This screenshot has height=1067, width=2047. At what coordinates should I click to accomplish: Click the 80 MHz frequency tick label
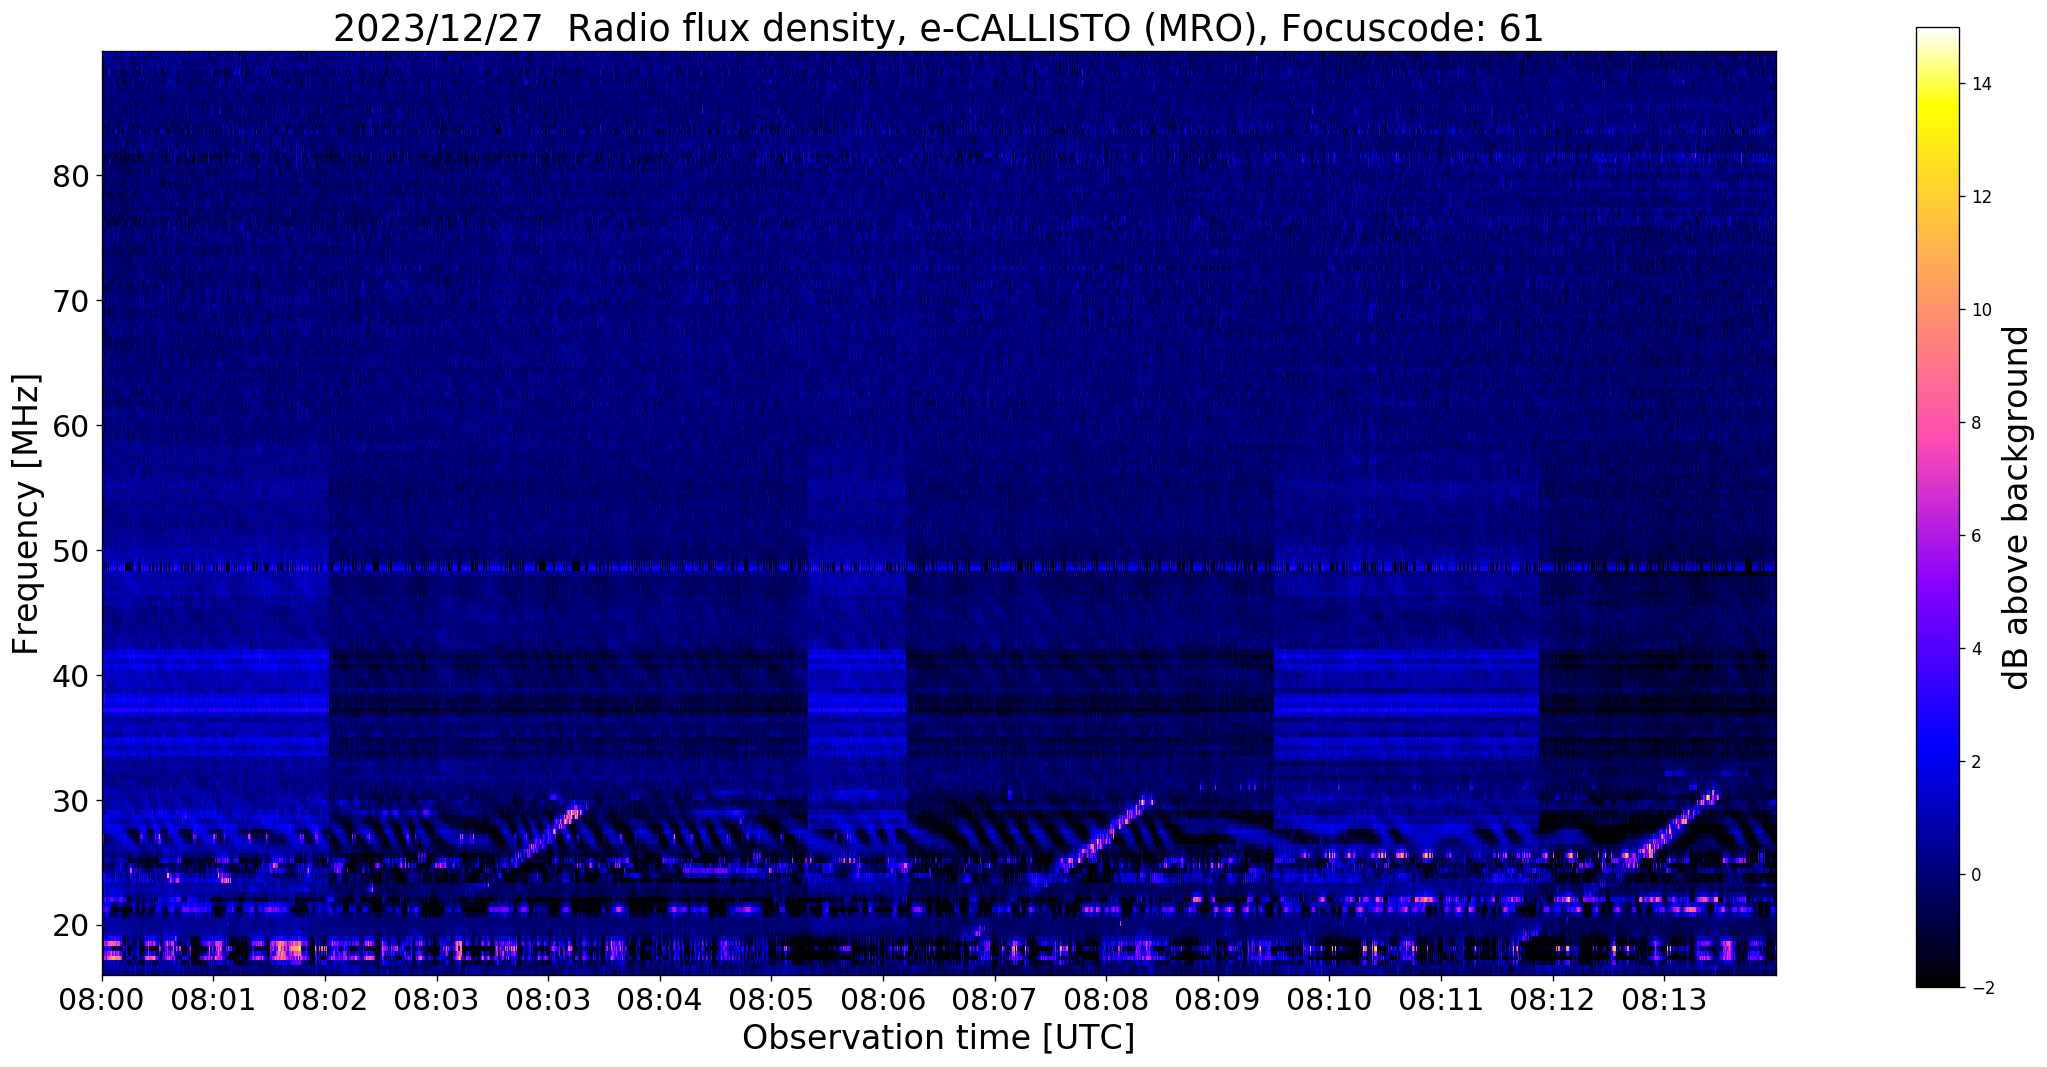(x=71, y=176)
